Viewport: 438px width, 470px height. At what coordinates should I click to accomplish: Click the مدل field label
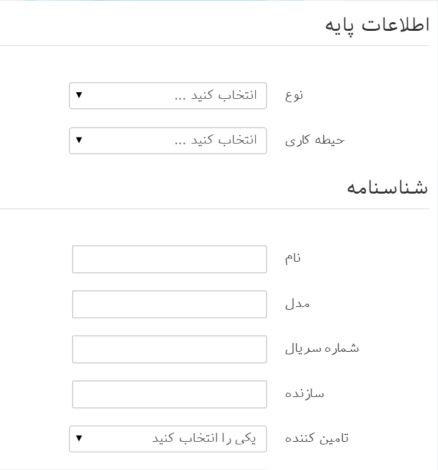297,304
